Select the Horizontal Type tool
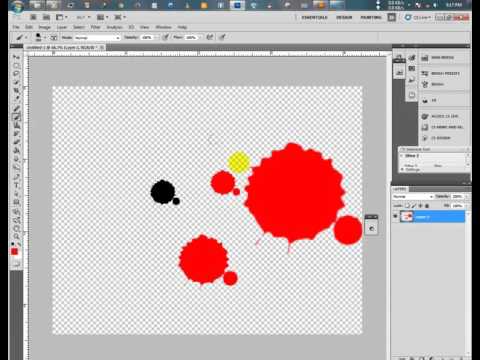The image size is (480, 360). click(16, 185)
